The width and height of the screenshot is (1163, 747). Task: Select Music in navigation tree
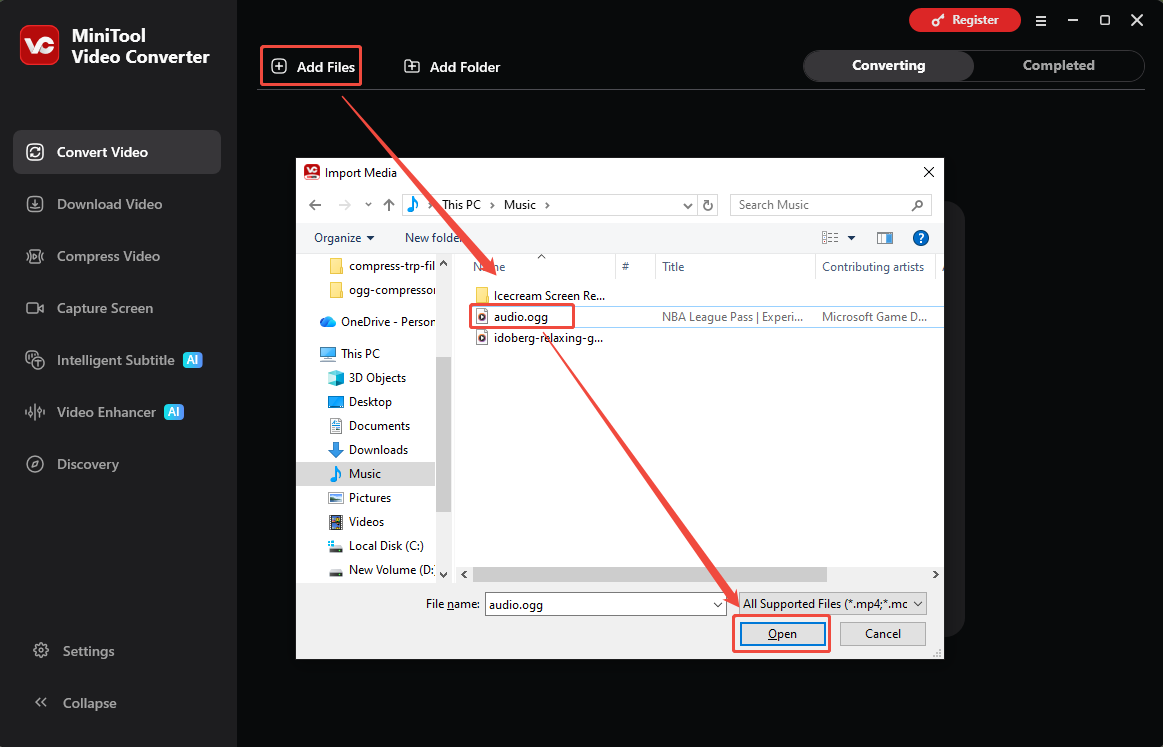(x=366, y=473)
